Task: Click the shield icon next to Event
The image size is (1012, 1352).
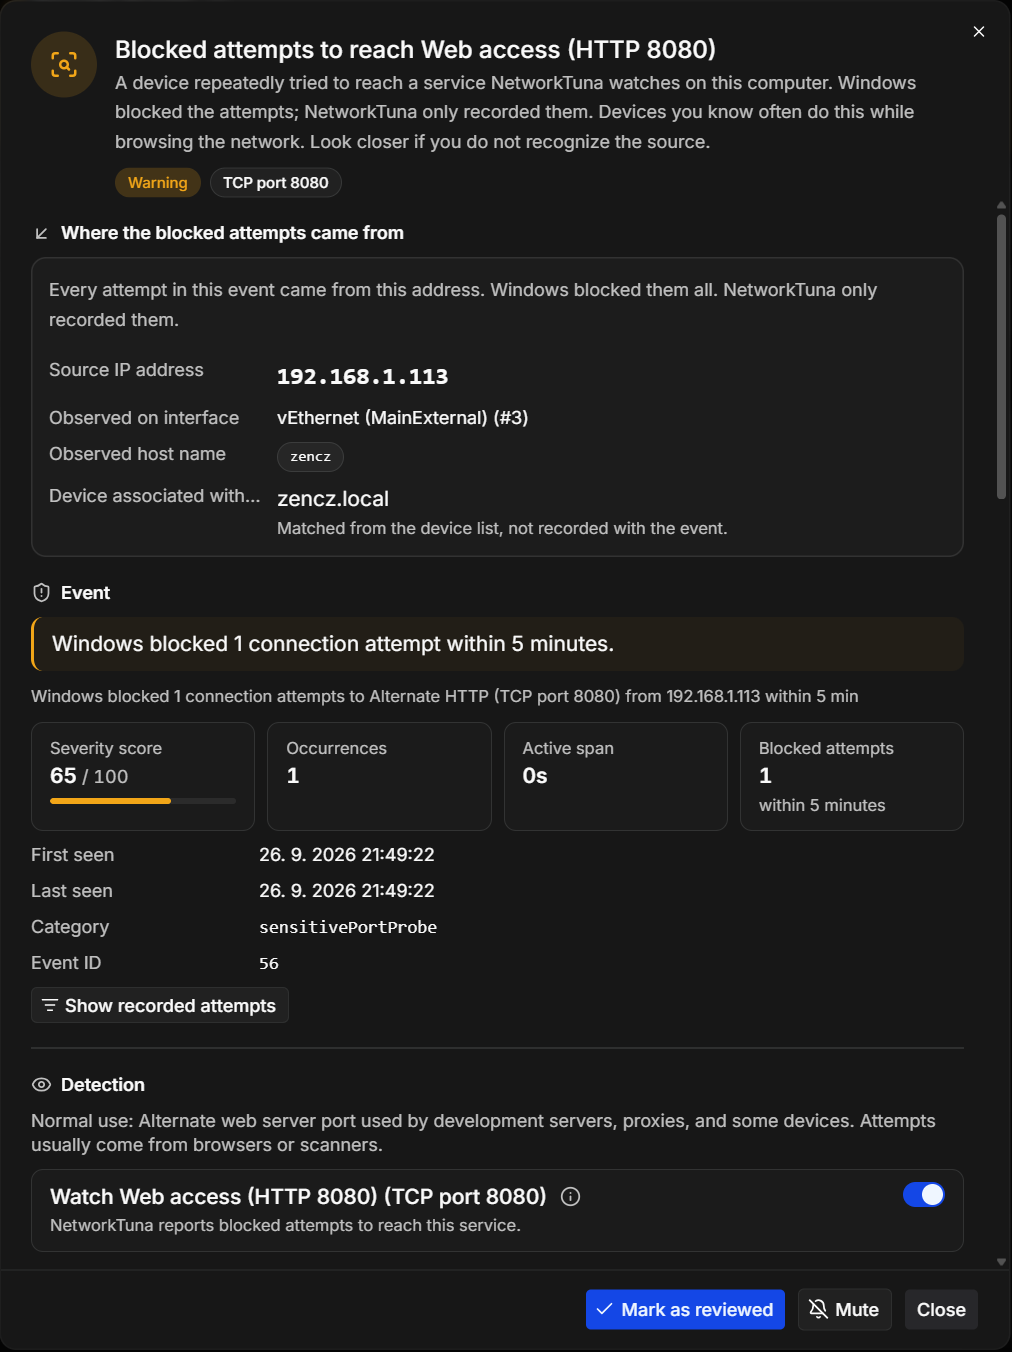Action: click(x=41, y=593)
